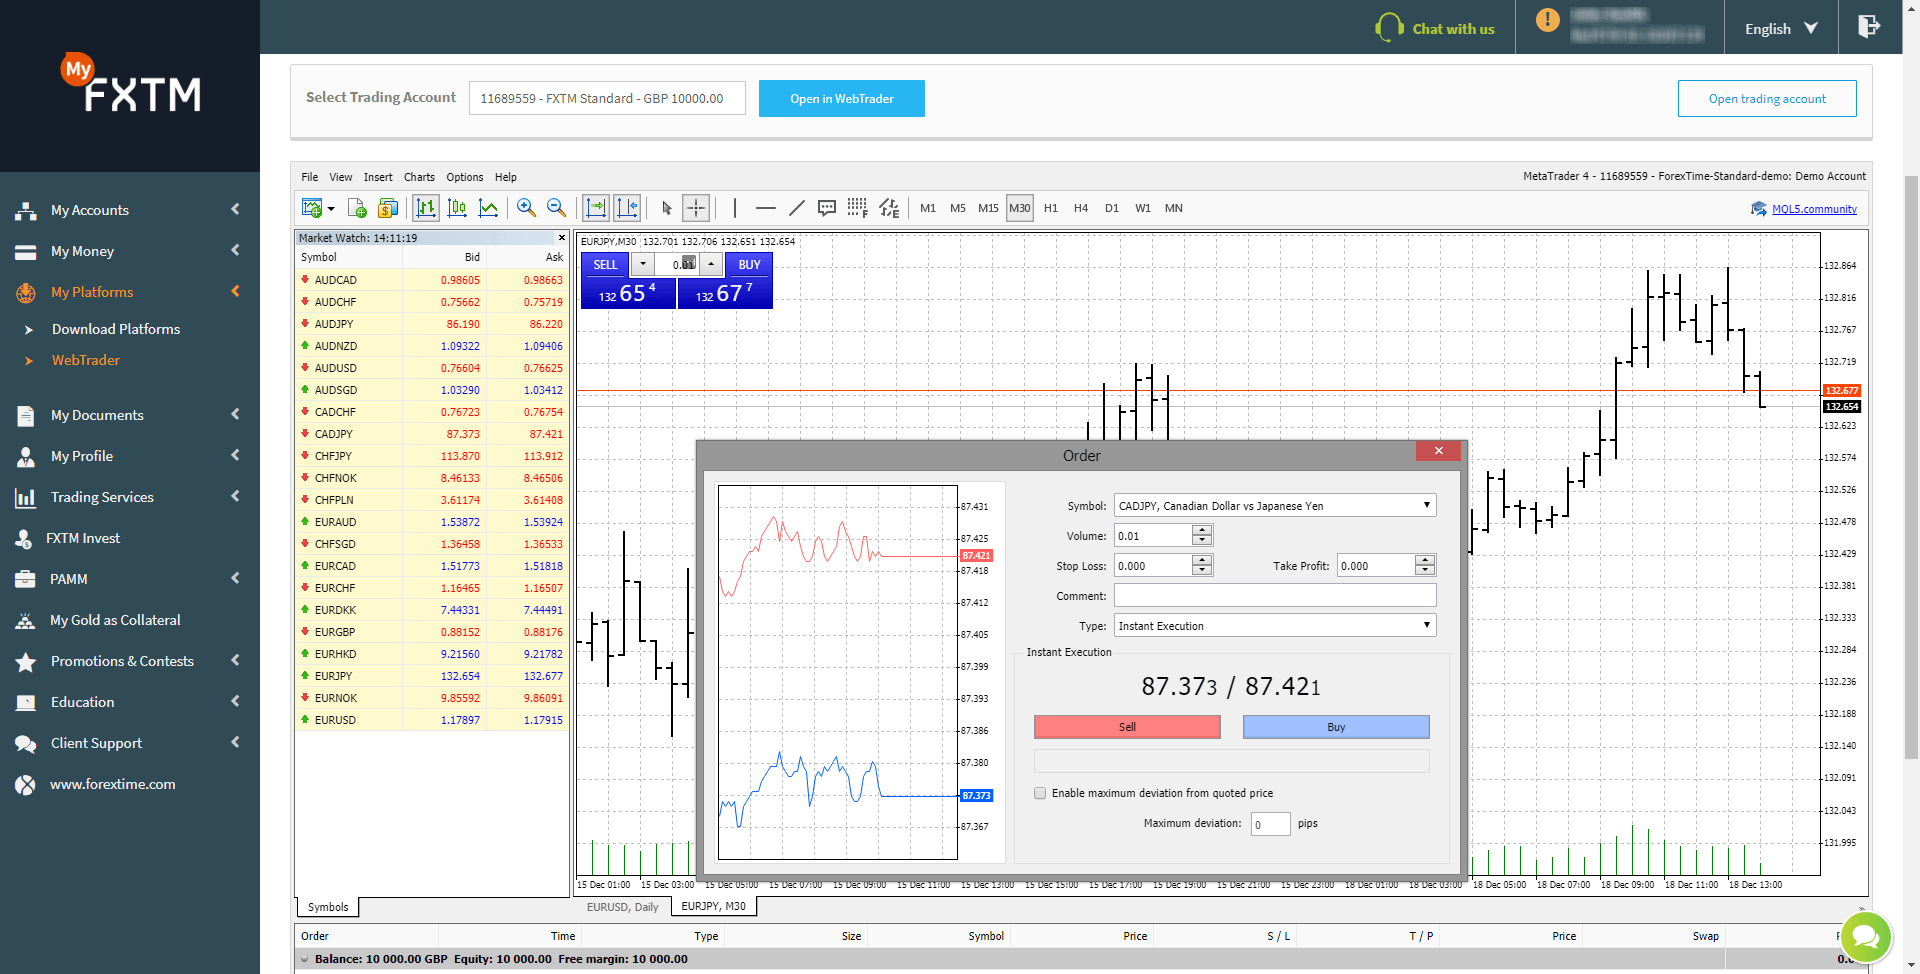Click the Maximum deviation pips field
The height and width of the screenshot is (974, 1920).
1270,824
